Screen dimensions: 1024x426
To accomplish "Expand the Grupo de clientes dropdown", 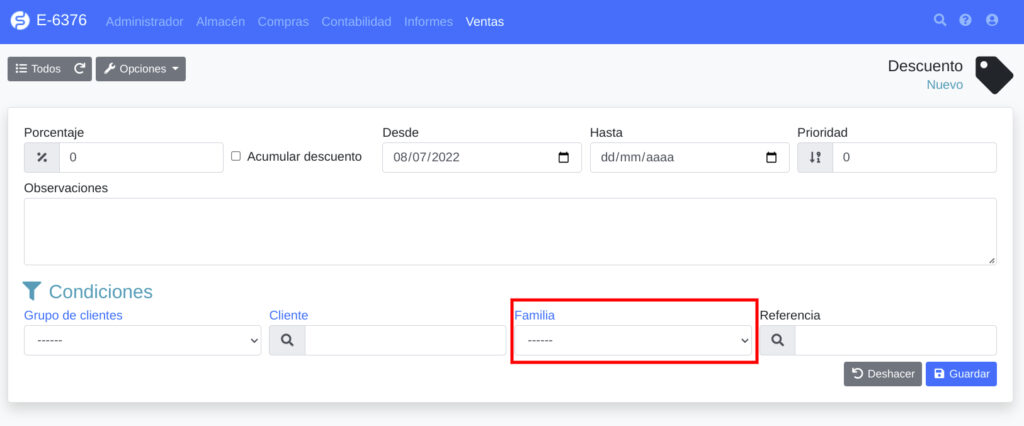I will click(142, 341).
